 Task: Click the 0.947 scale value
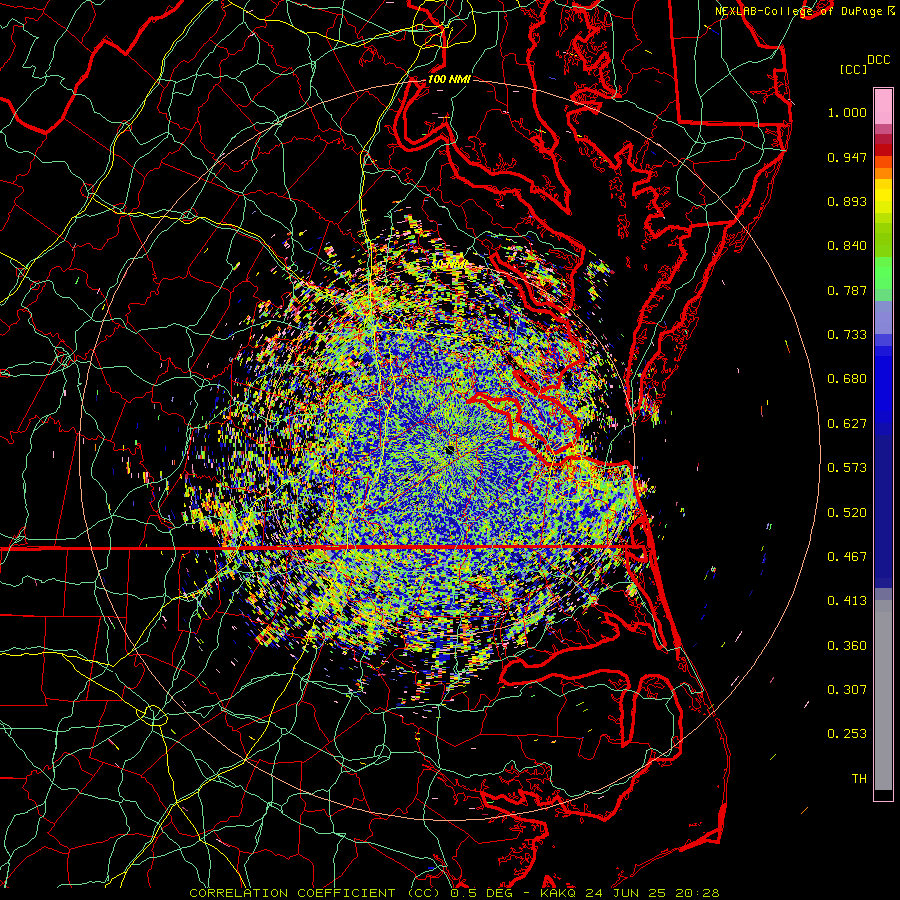[x=847, y=157]
